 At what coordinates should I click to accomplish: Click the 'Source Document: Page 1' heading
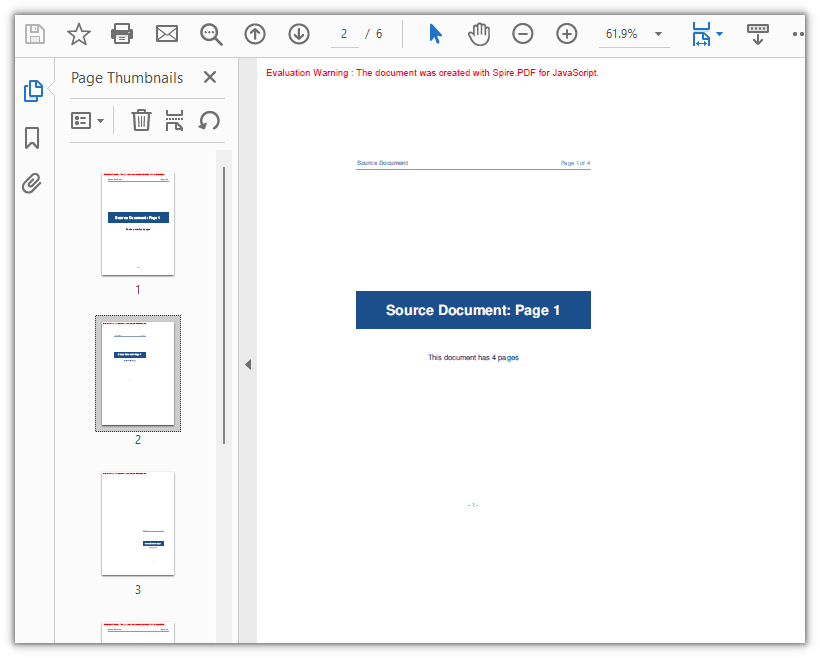point(473,310)
